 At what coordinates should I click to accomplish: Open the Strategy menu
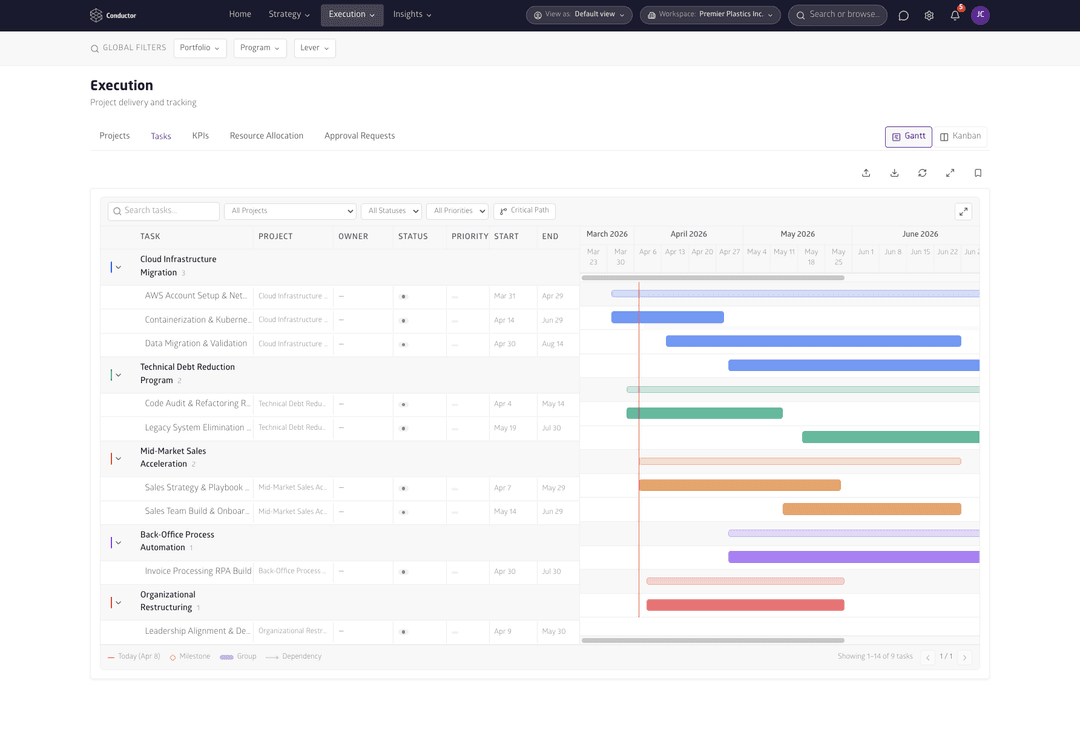[x=289, y=14]
